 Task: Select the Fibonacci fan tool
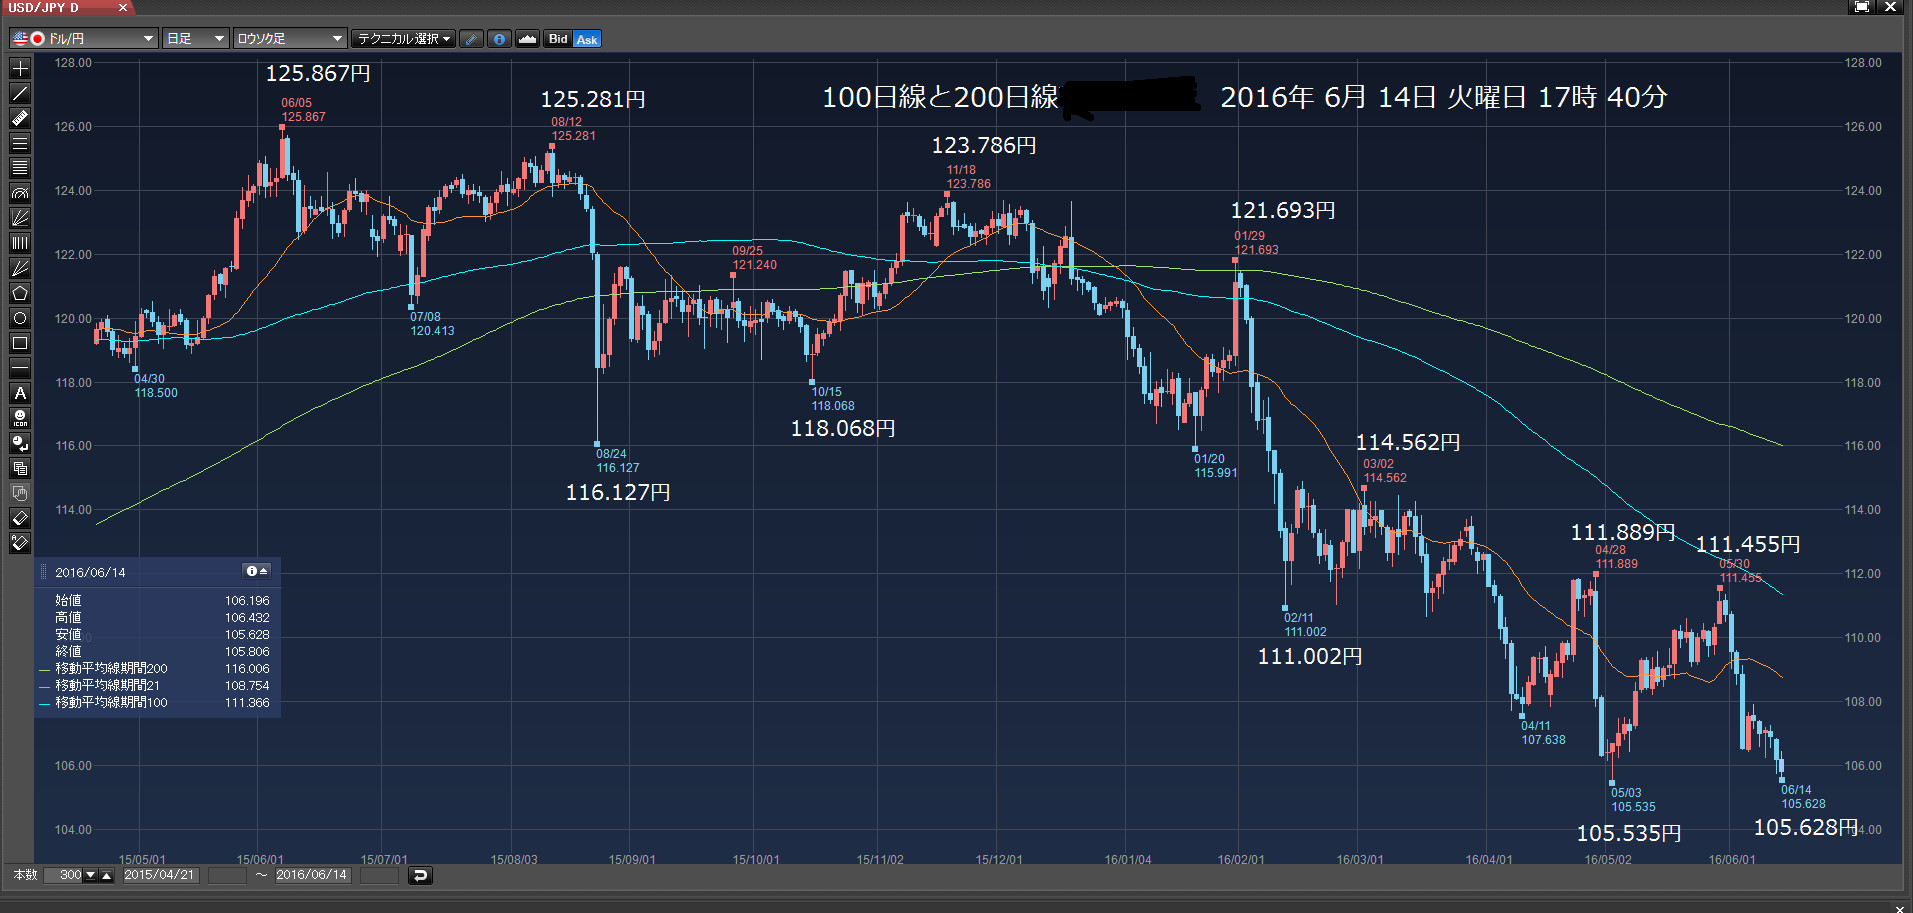point(20,218)
